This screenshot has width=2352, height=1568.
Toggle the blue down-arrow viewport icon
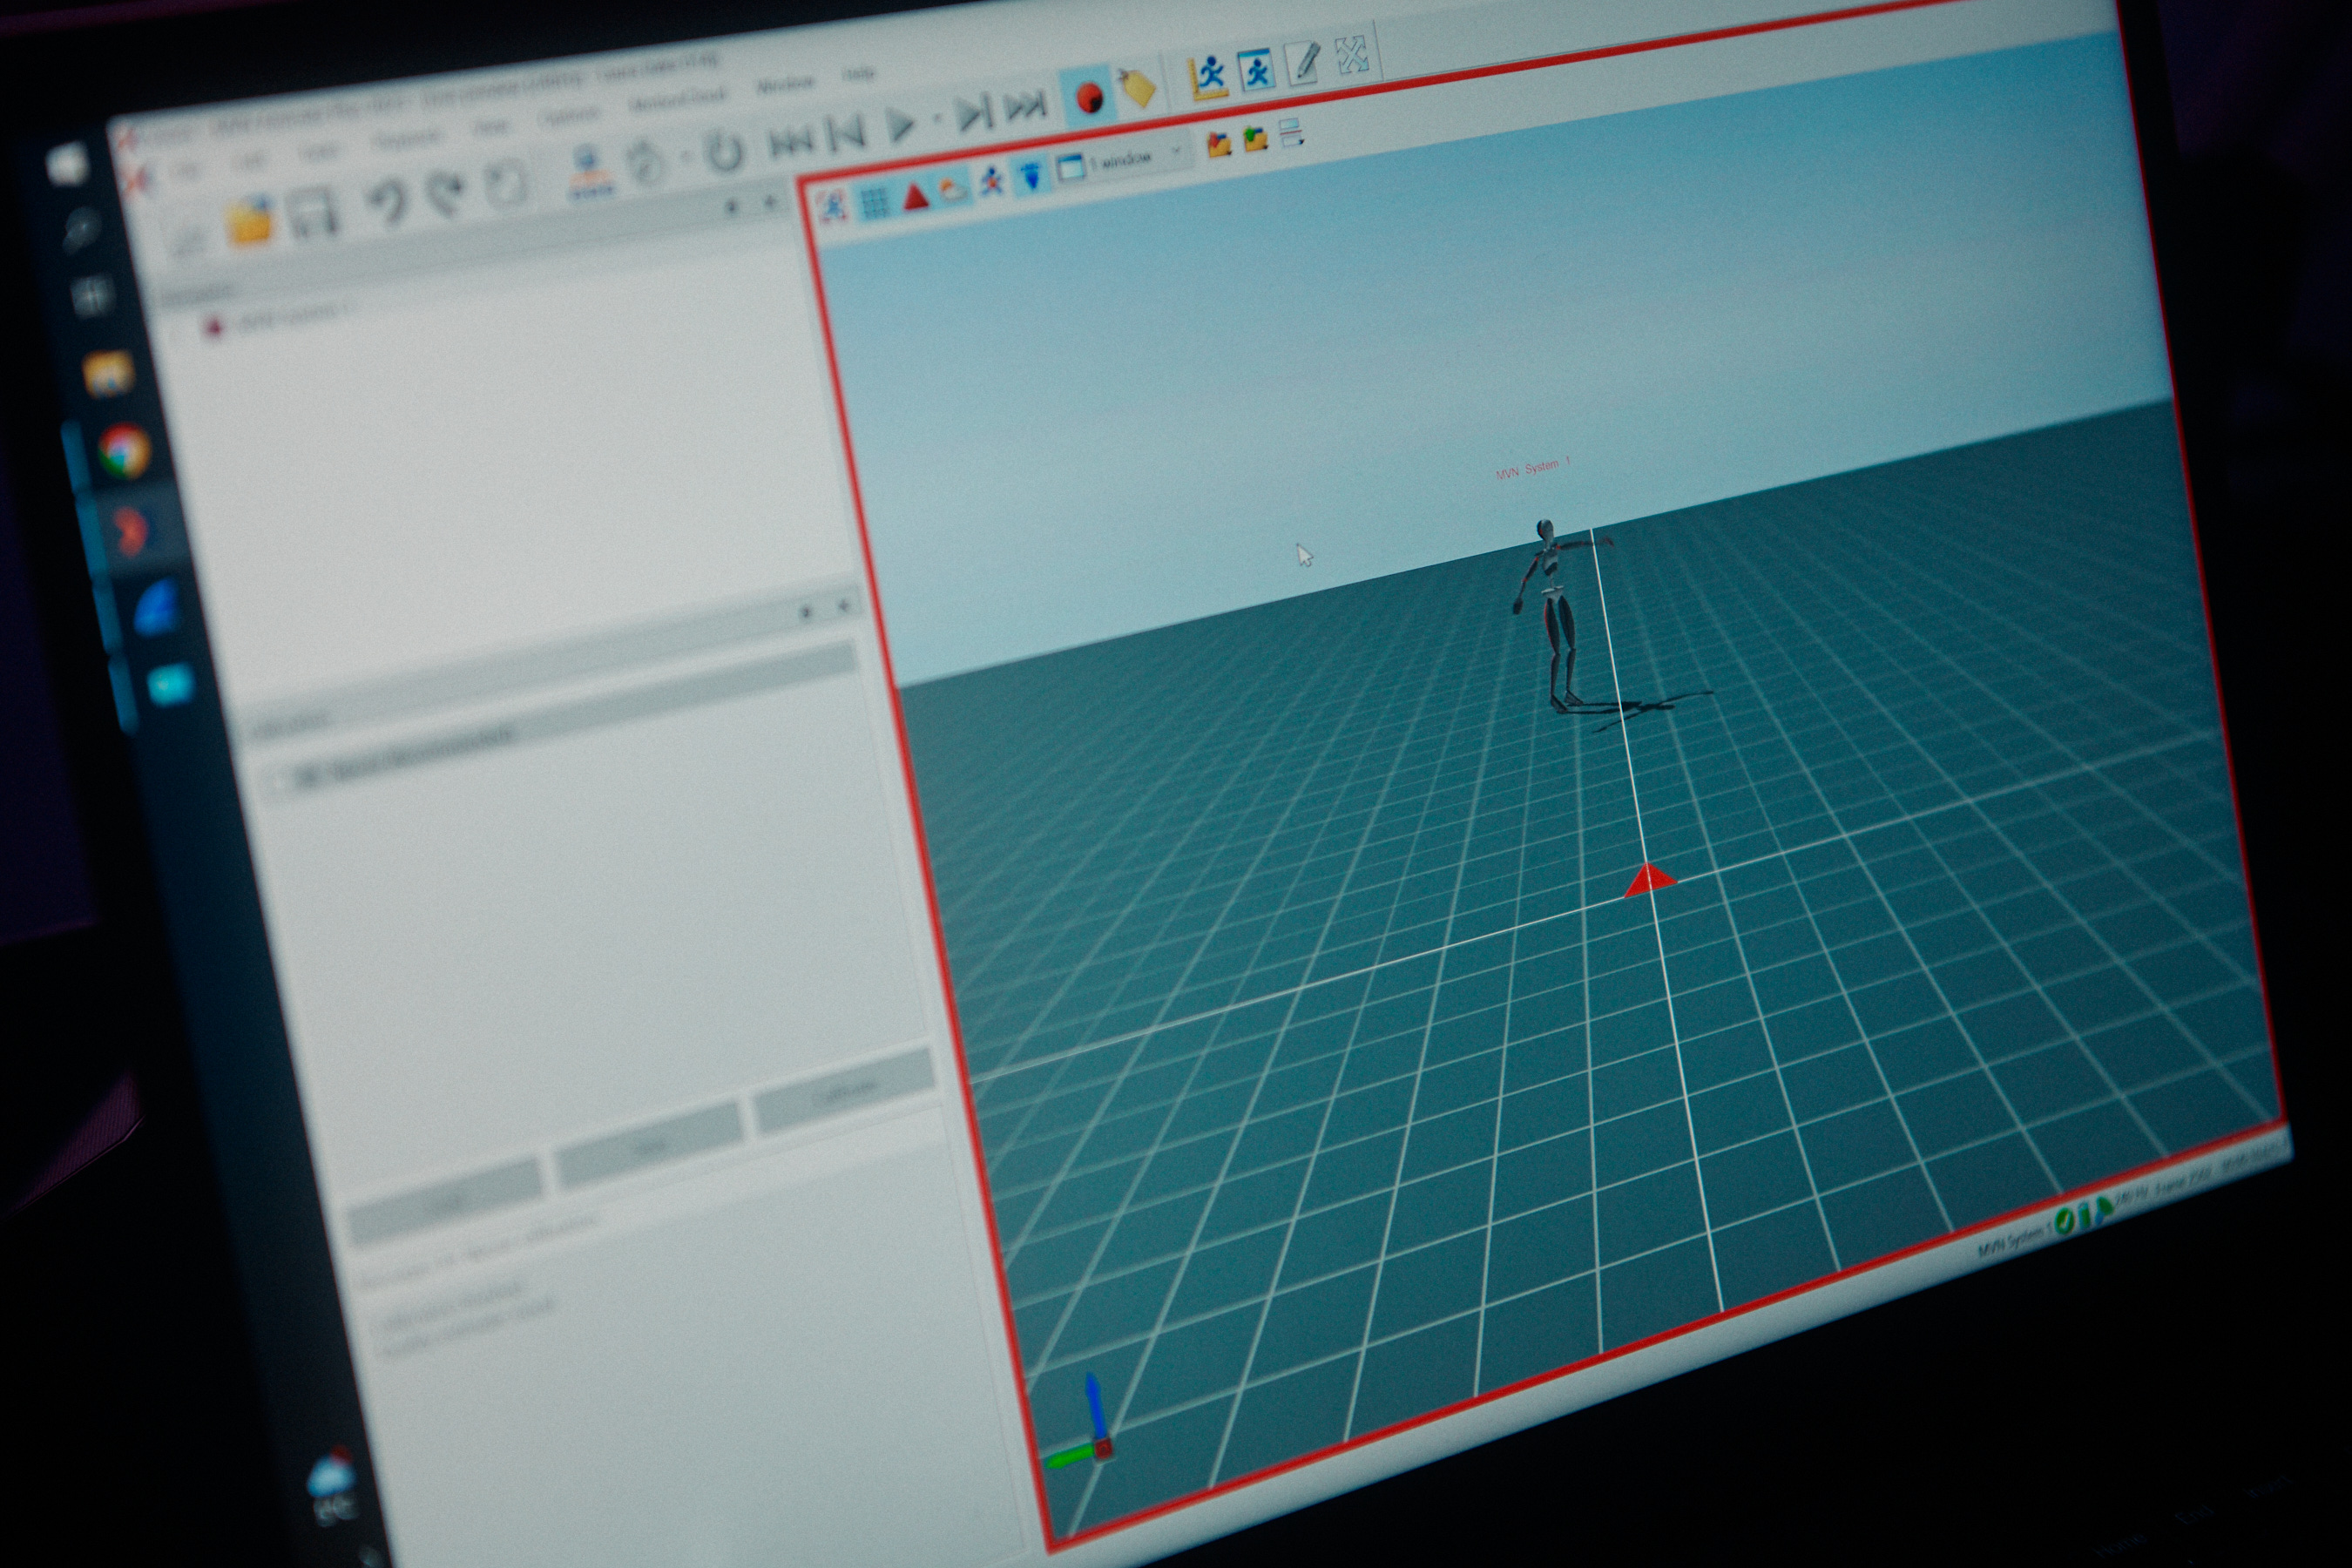1030,178
